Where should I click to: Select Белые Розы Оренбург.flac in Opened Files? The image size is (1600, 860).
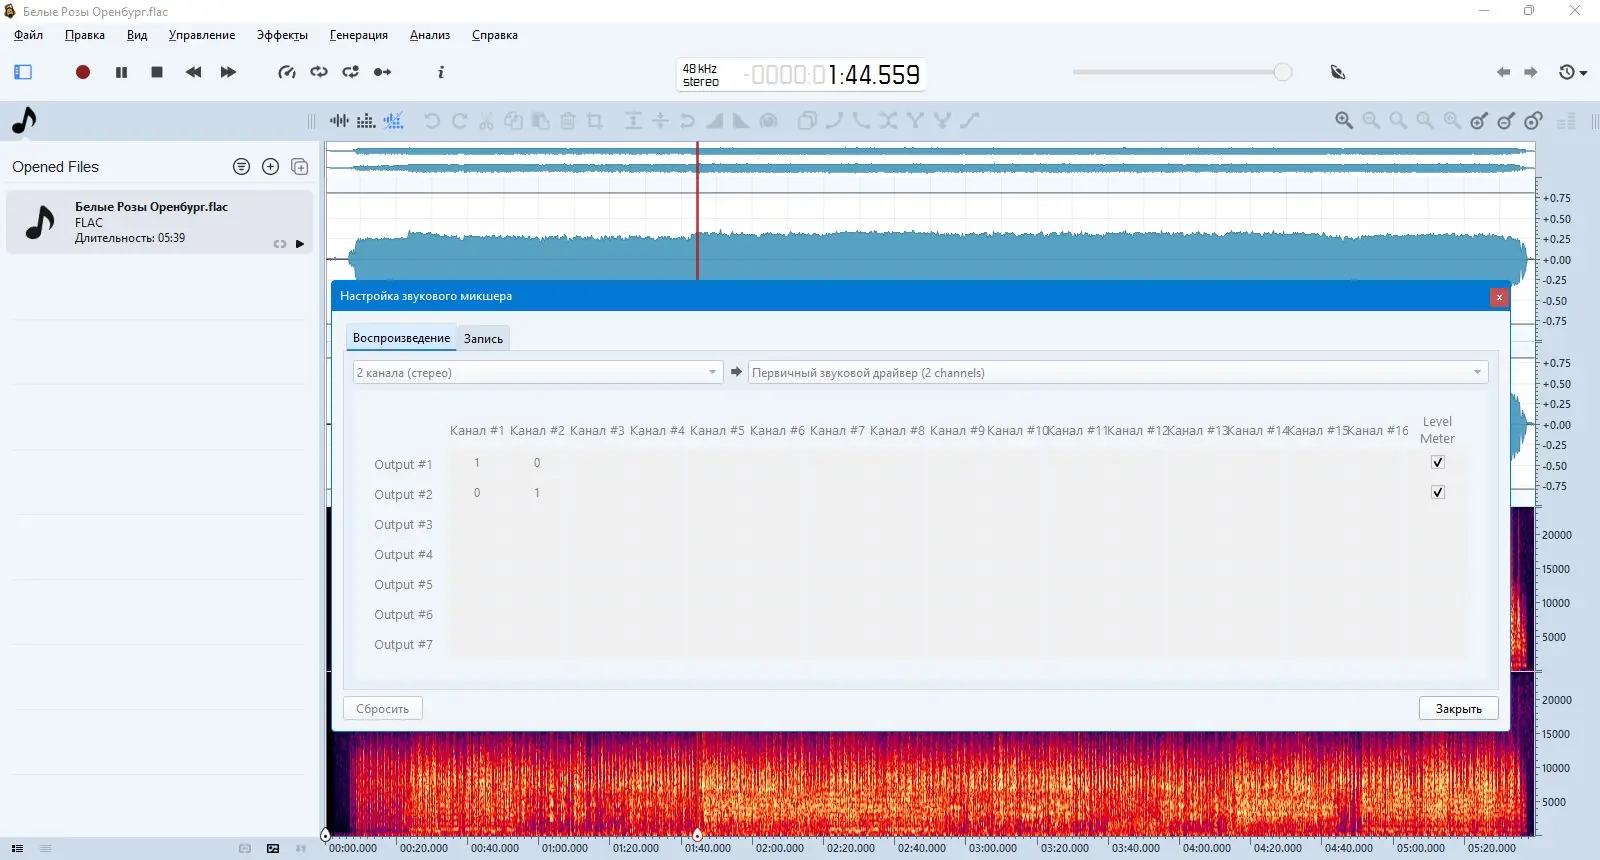(160, 222)
